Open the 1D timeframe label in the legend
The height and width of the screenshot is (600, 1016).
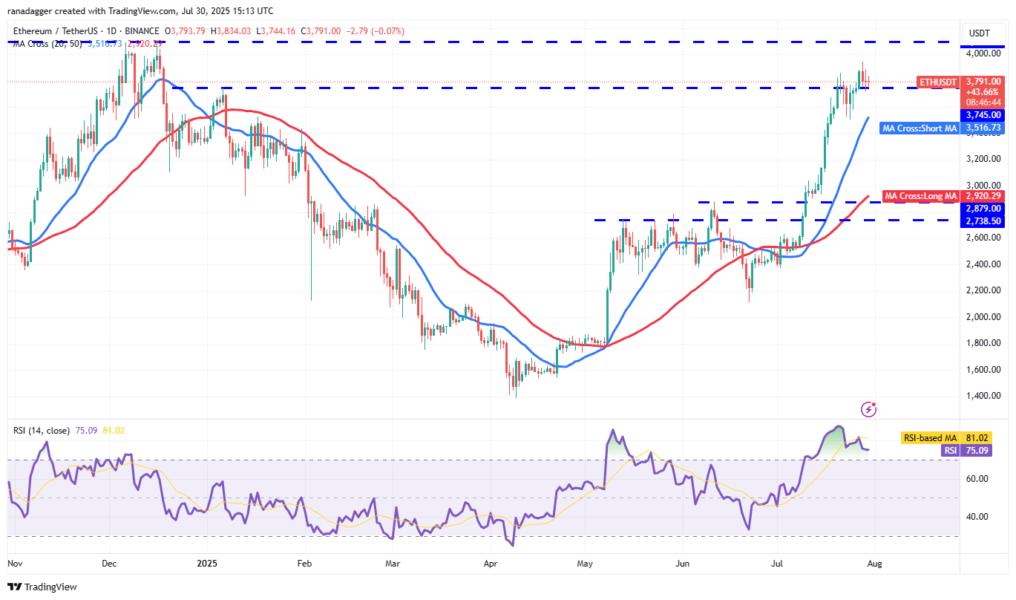coord(106,30)
